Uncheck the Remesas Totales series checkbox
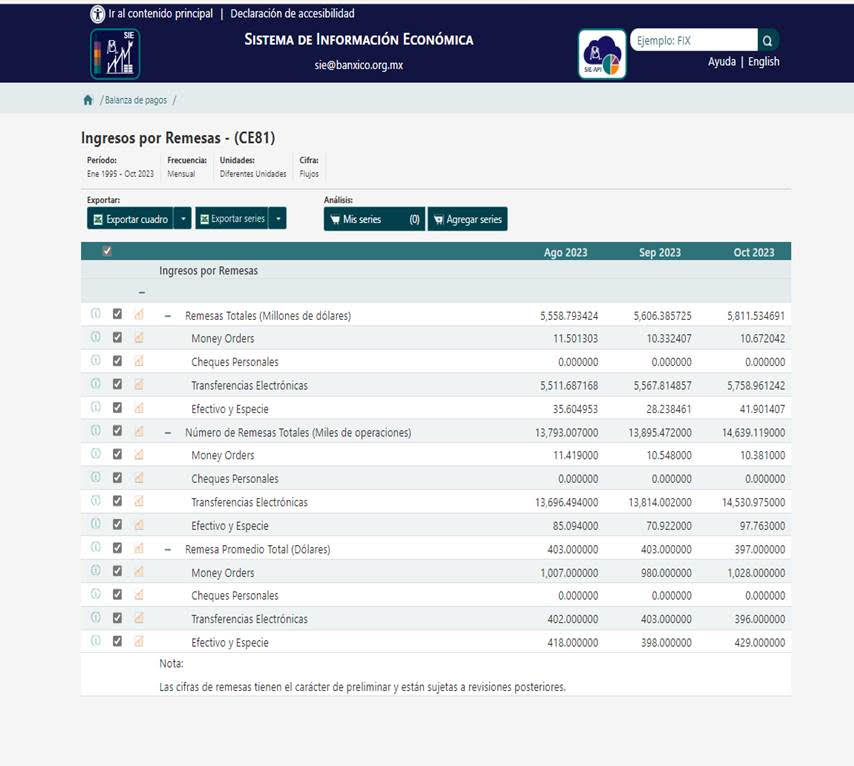Image resolution: width=854 pixels, height=766 pixels. coord(117,314)
